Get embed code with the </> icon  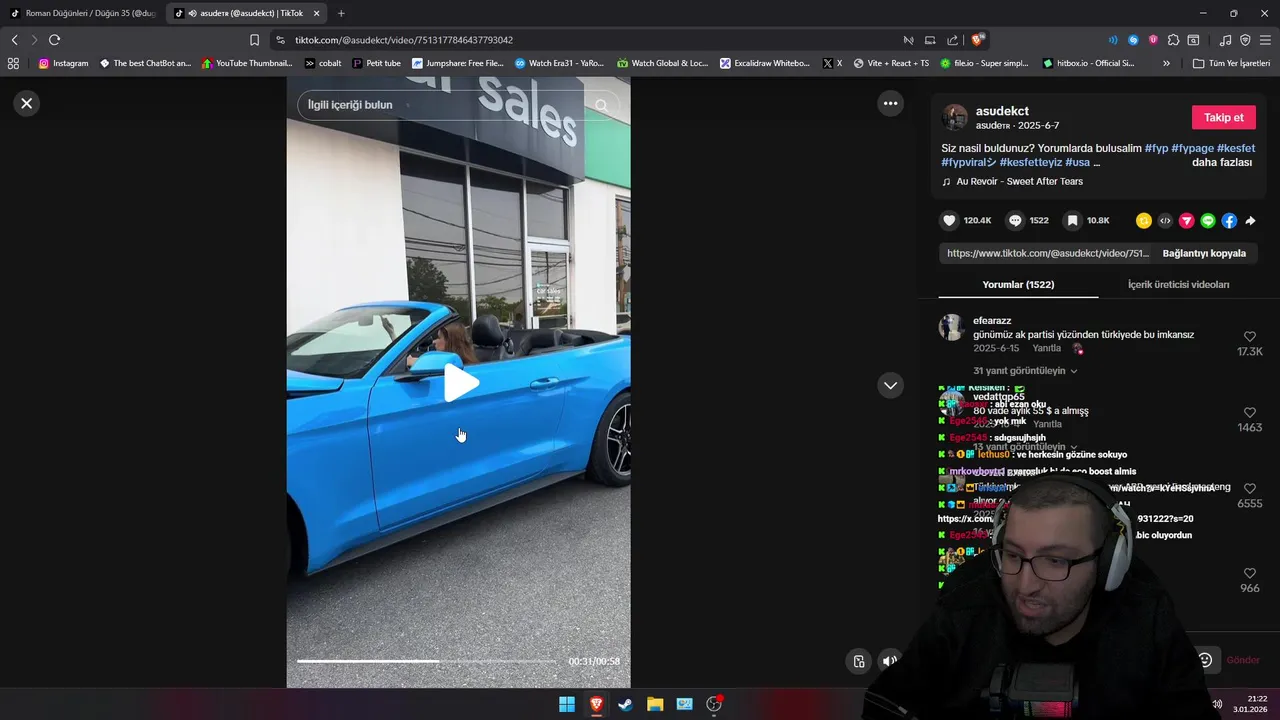[1165, 220]
